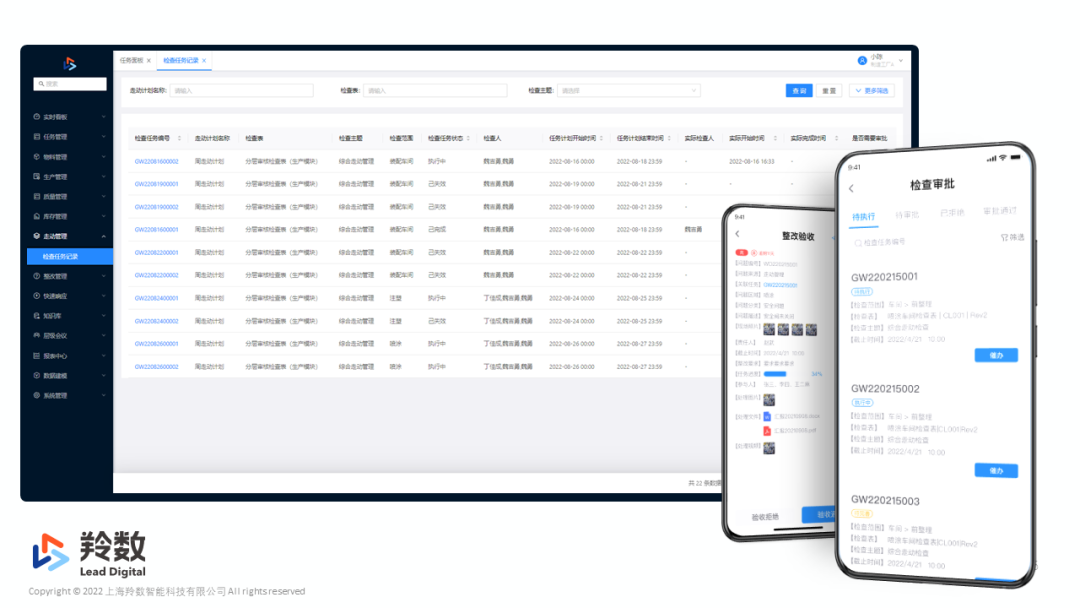Open task link GW22082600002
Image resolution: width=1080 pixels, height=608 pixels.
pos(156,366)
